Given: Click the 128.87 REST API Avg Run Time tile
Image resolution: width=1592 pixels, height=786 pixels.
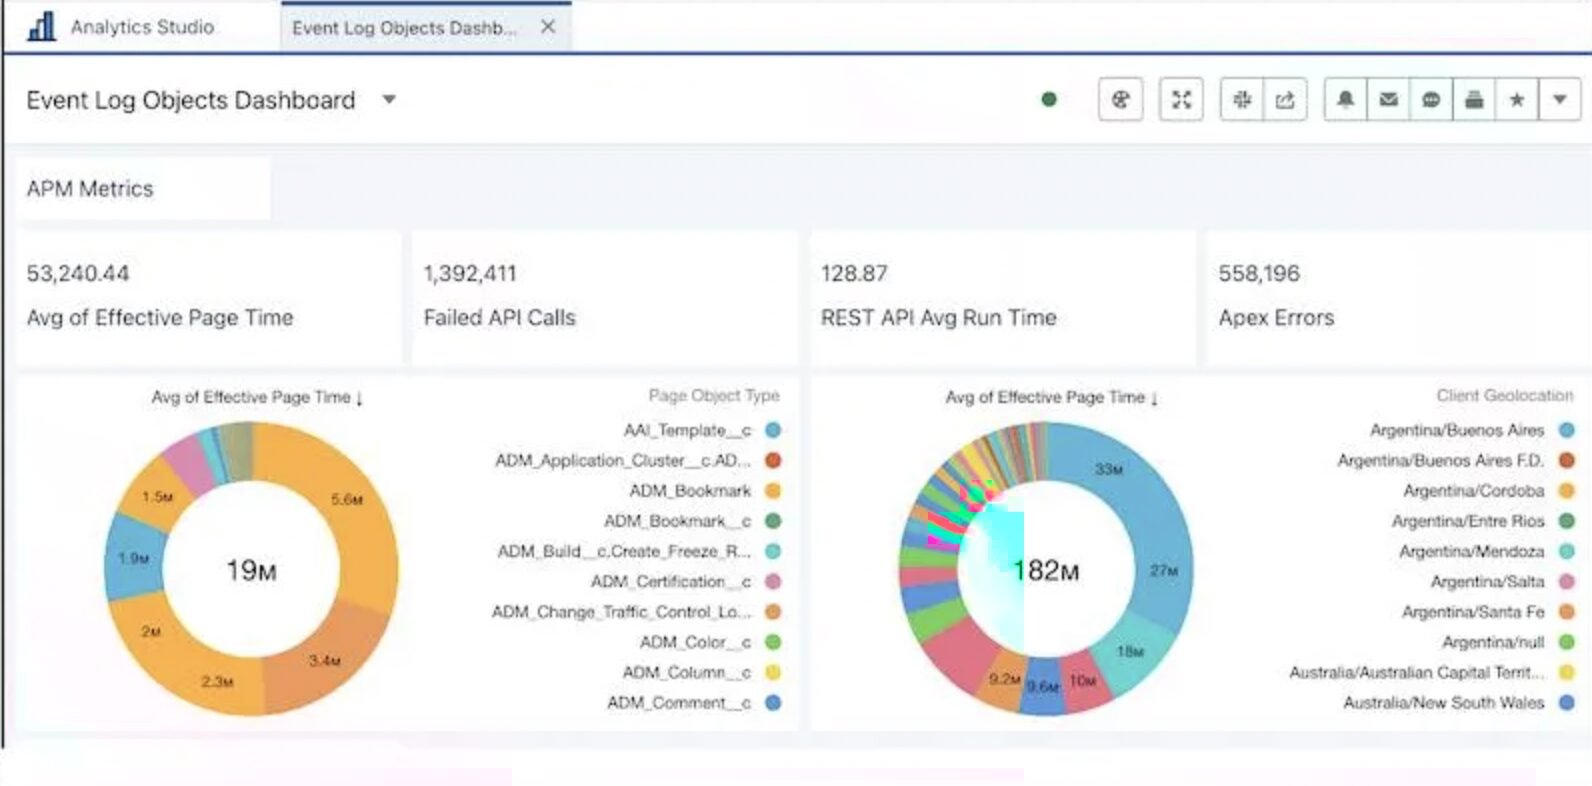Looking at the screenshot, I should 1003,298.
